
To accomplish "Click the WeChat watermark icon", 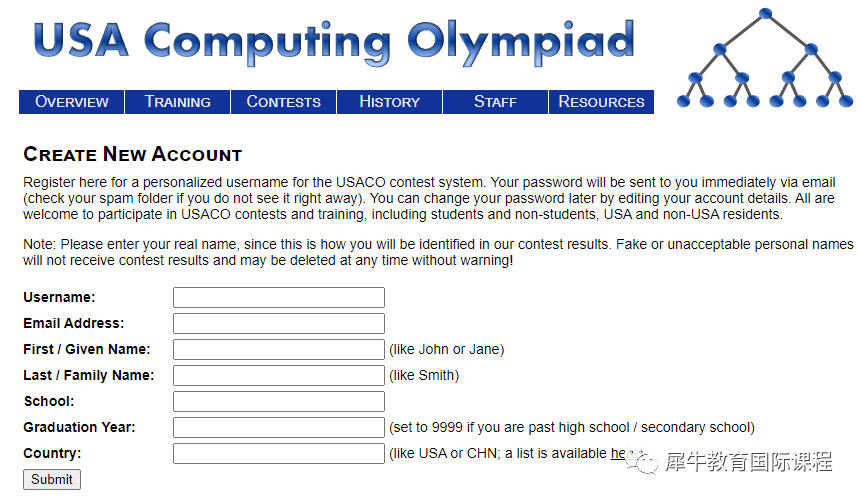I will click(642, 461).
